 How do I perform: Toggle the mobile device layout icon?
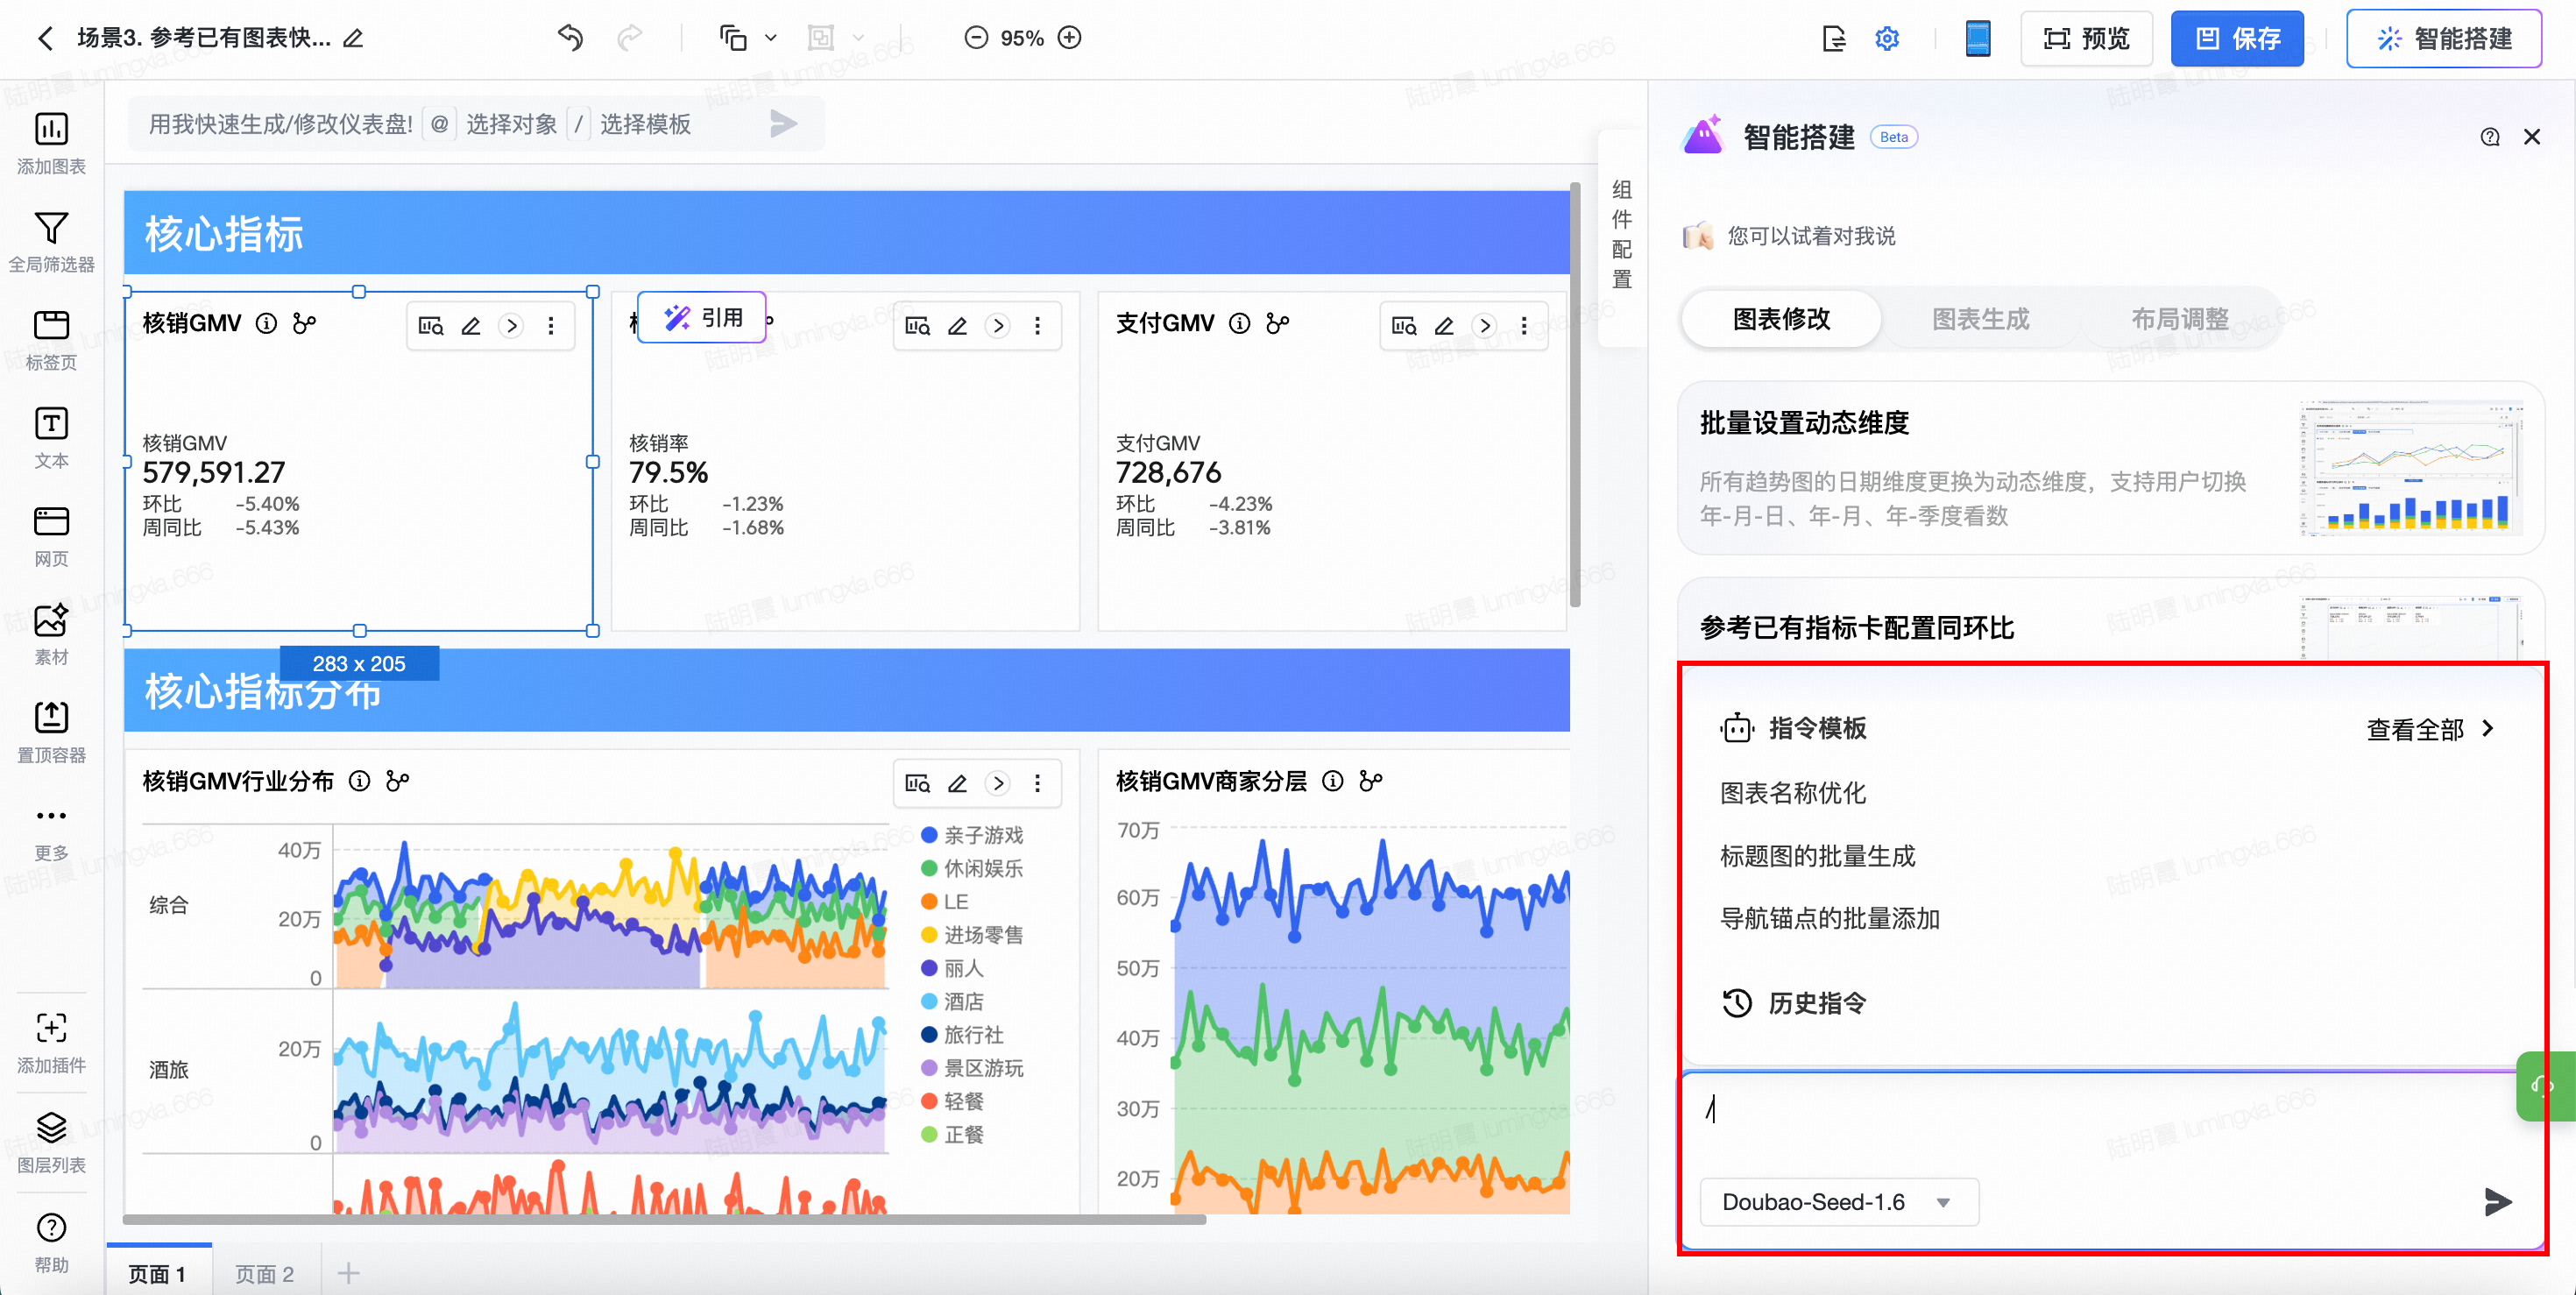pos(1977,38)
